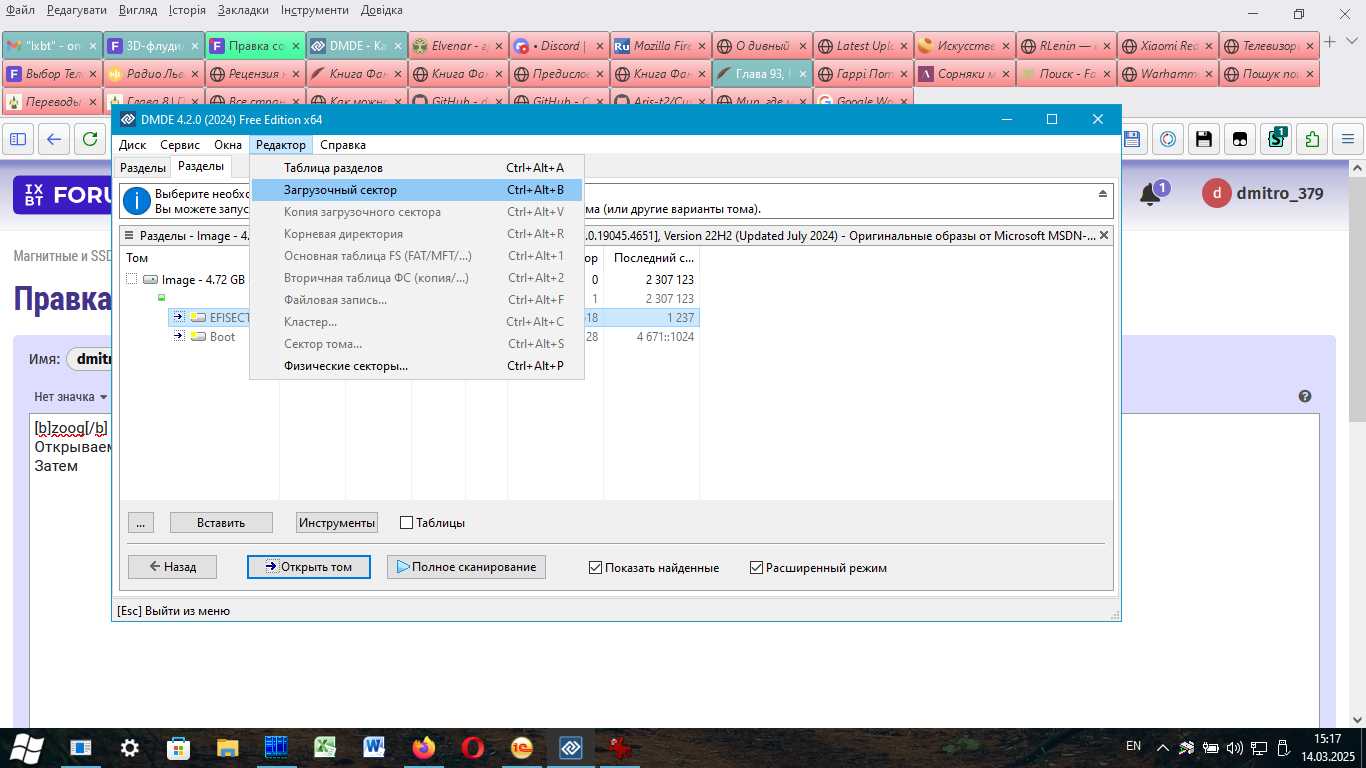The width and height of the screenshot is (1366, 768).
Task: Click the Открыть том button
Action: pos(308,567)
